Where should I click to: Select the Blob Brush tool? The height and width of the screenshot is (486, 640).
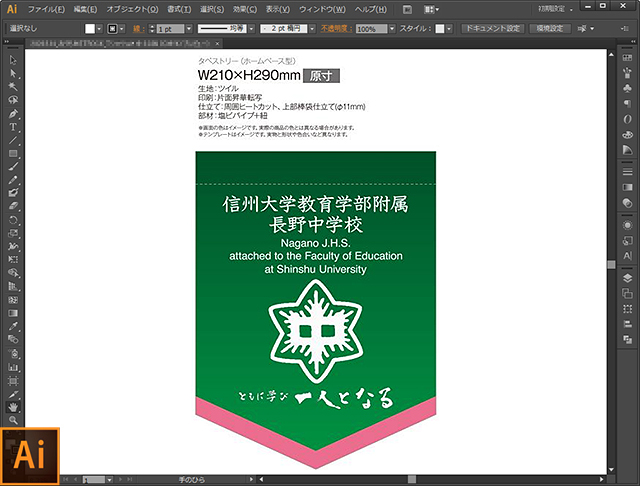[x=13, y=193]
